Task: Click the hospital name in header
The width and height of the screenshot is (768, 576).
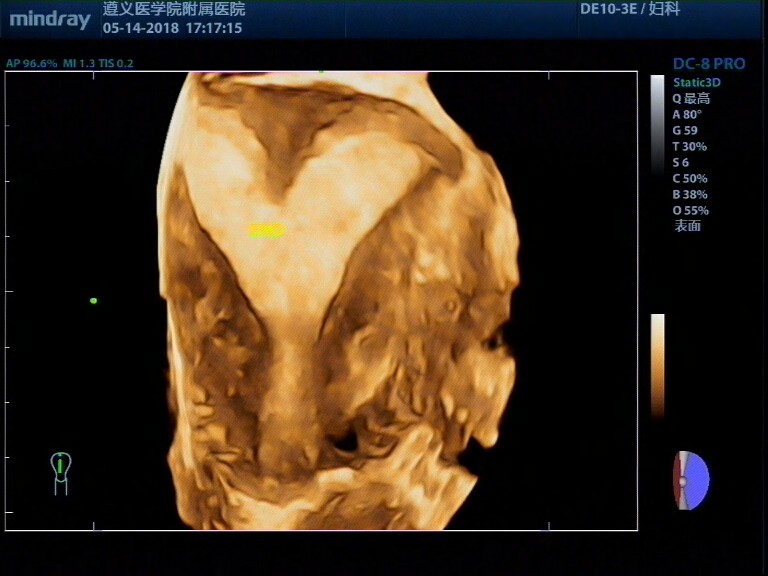Action: pos(174,9)
